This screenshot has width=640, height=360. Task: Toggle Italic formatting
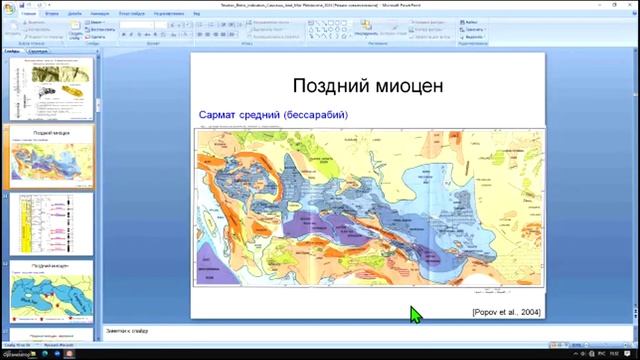click(131, 35)
